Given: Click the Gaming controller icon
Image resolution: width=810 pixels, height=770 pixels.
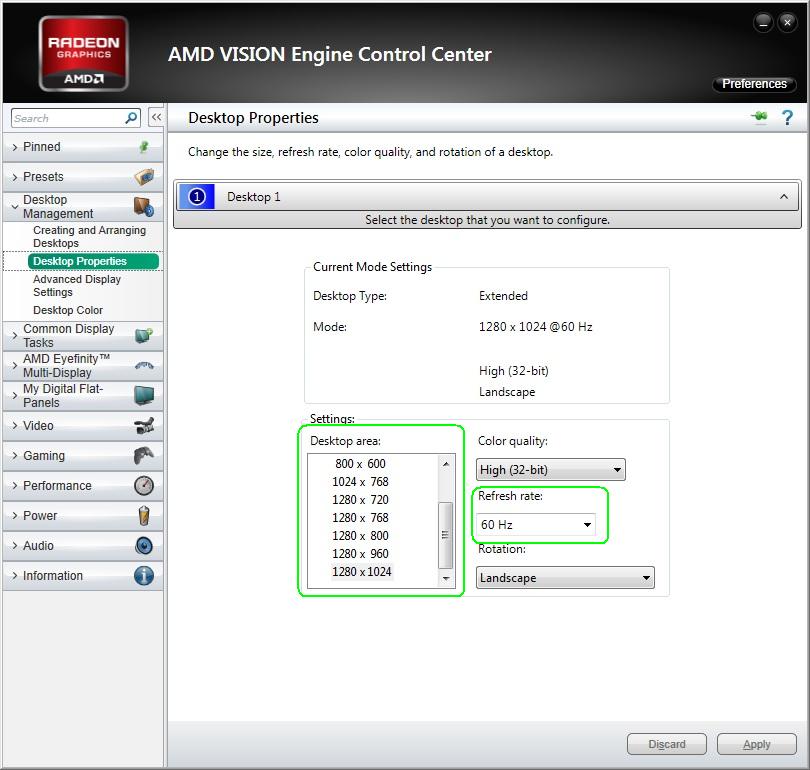Looking at the screenshot, I should [x=144, y=455].
